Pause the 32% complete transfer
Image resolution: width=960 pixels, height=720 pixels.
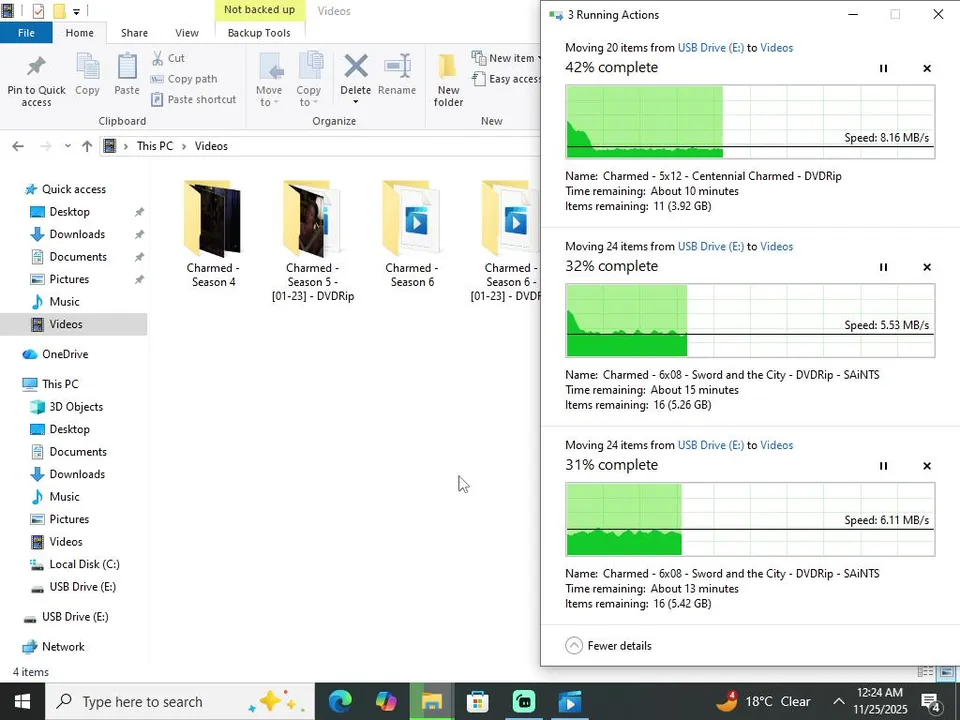(883, 267)
